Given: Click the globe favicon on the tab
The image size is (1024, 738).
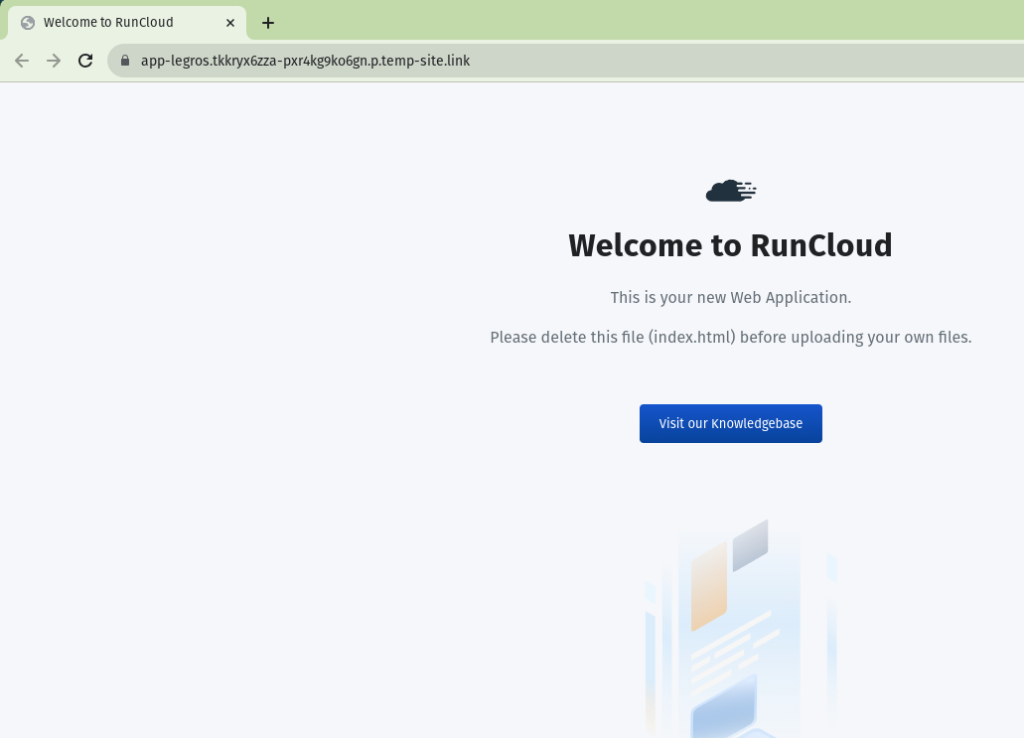Looking at the screenshot, I should (x=27, y=23).
